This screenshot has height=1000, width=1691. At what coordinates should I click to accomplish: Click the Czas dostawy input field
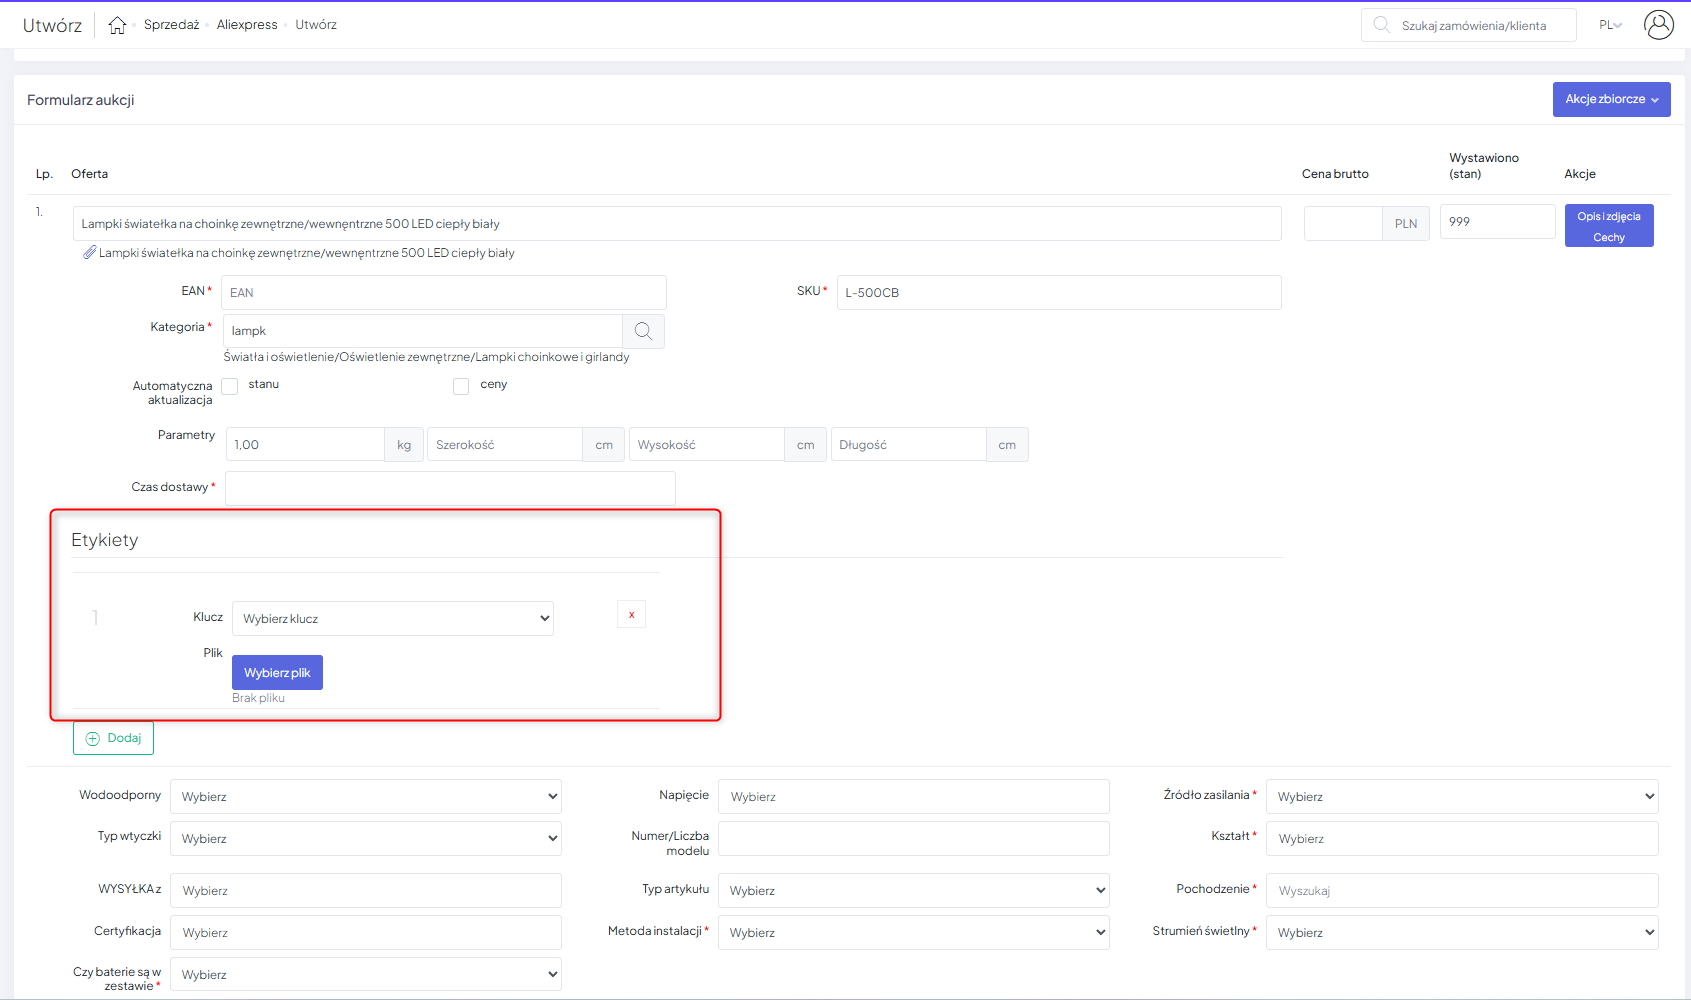click(450, 488)
